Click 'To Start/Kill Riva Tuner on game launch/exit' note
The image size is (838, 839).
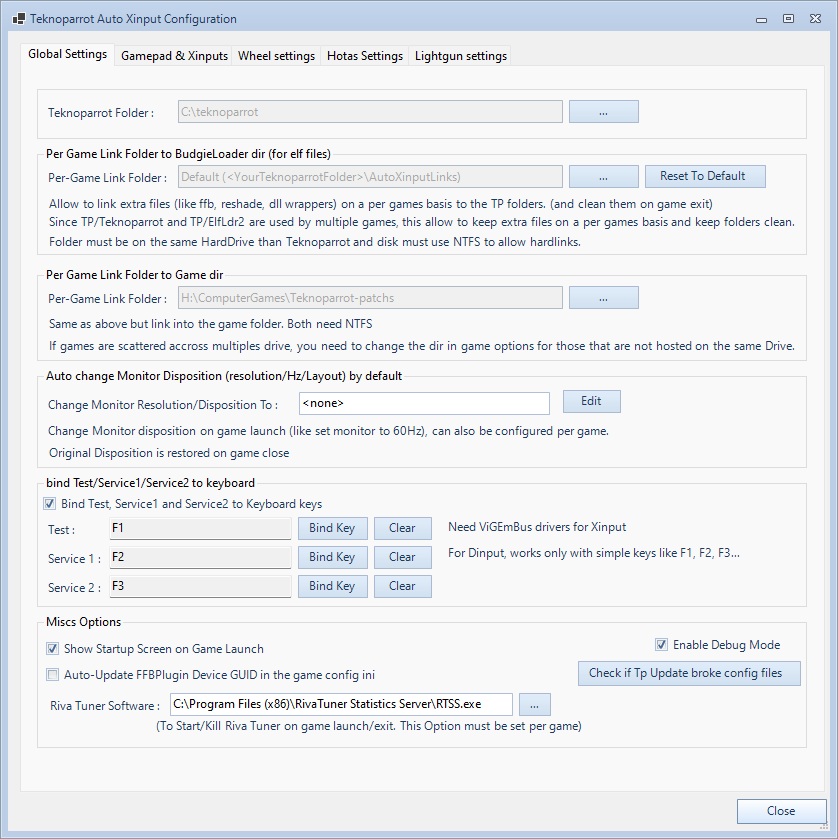point(369,726)
